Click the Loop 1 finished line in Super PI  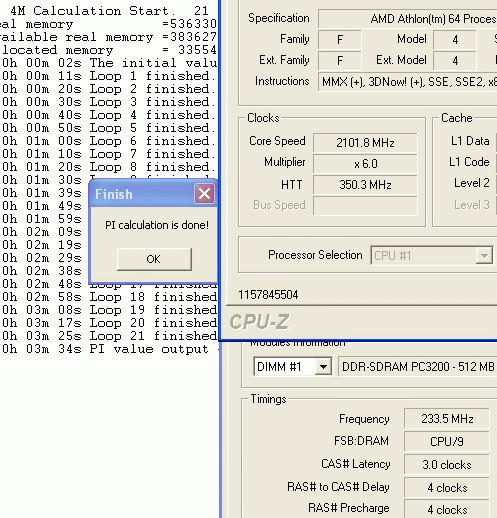pyautogui.click(x=109, y=76)
